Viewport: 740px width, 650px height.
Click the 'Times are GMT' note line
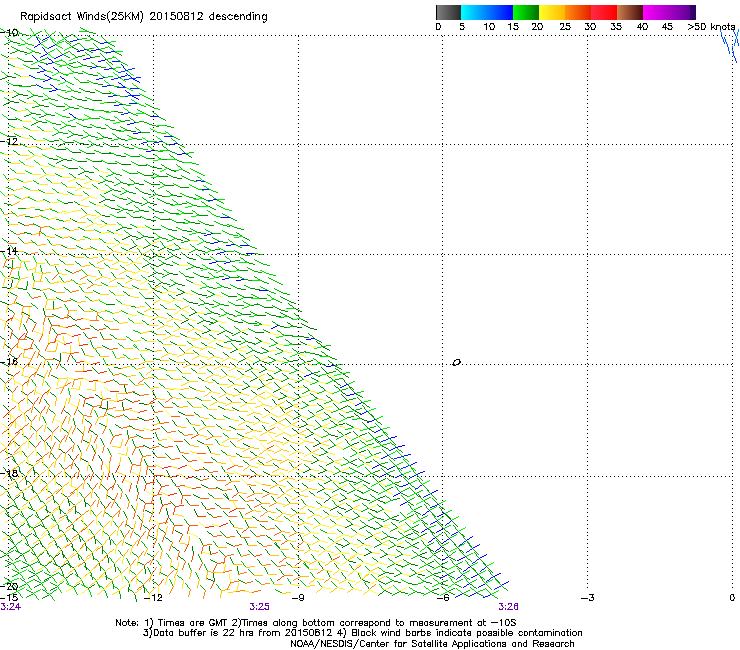316,623
